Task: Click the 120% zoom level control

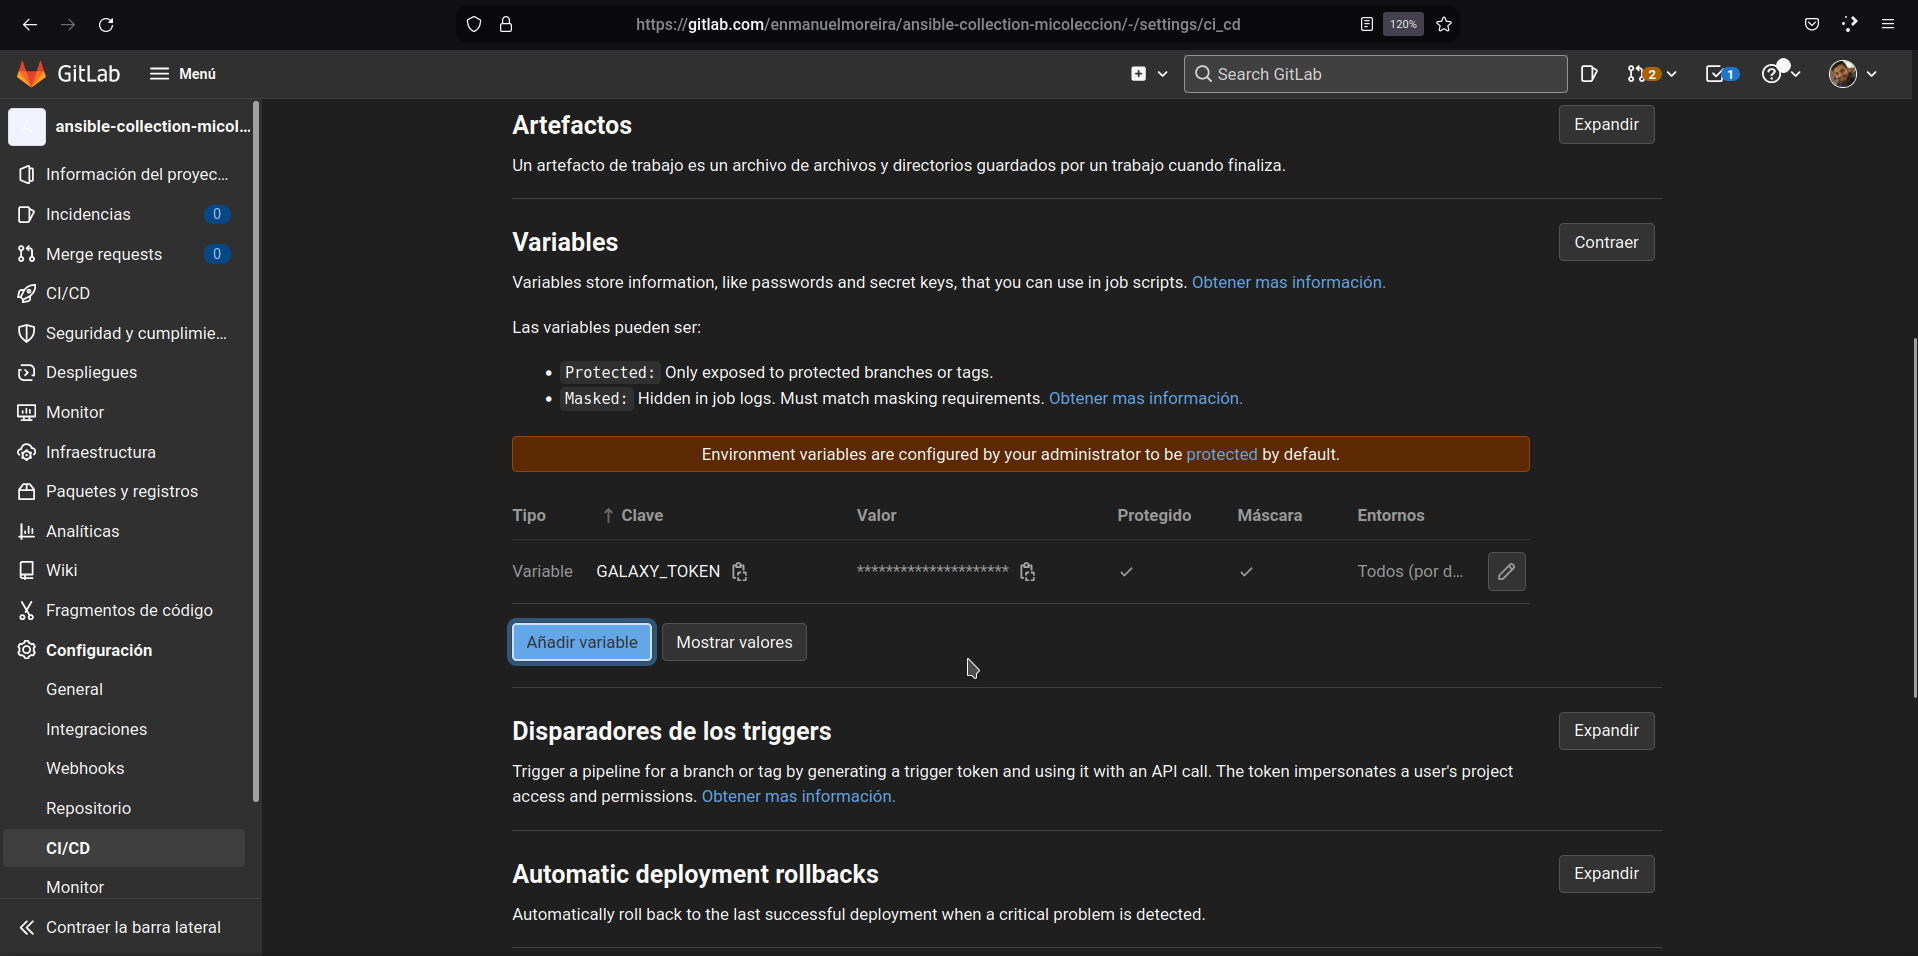Action: point(1402,24)
